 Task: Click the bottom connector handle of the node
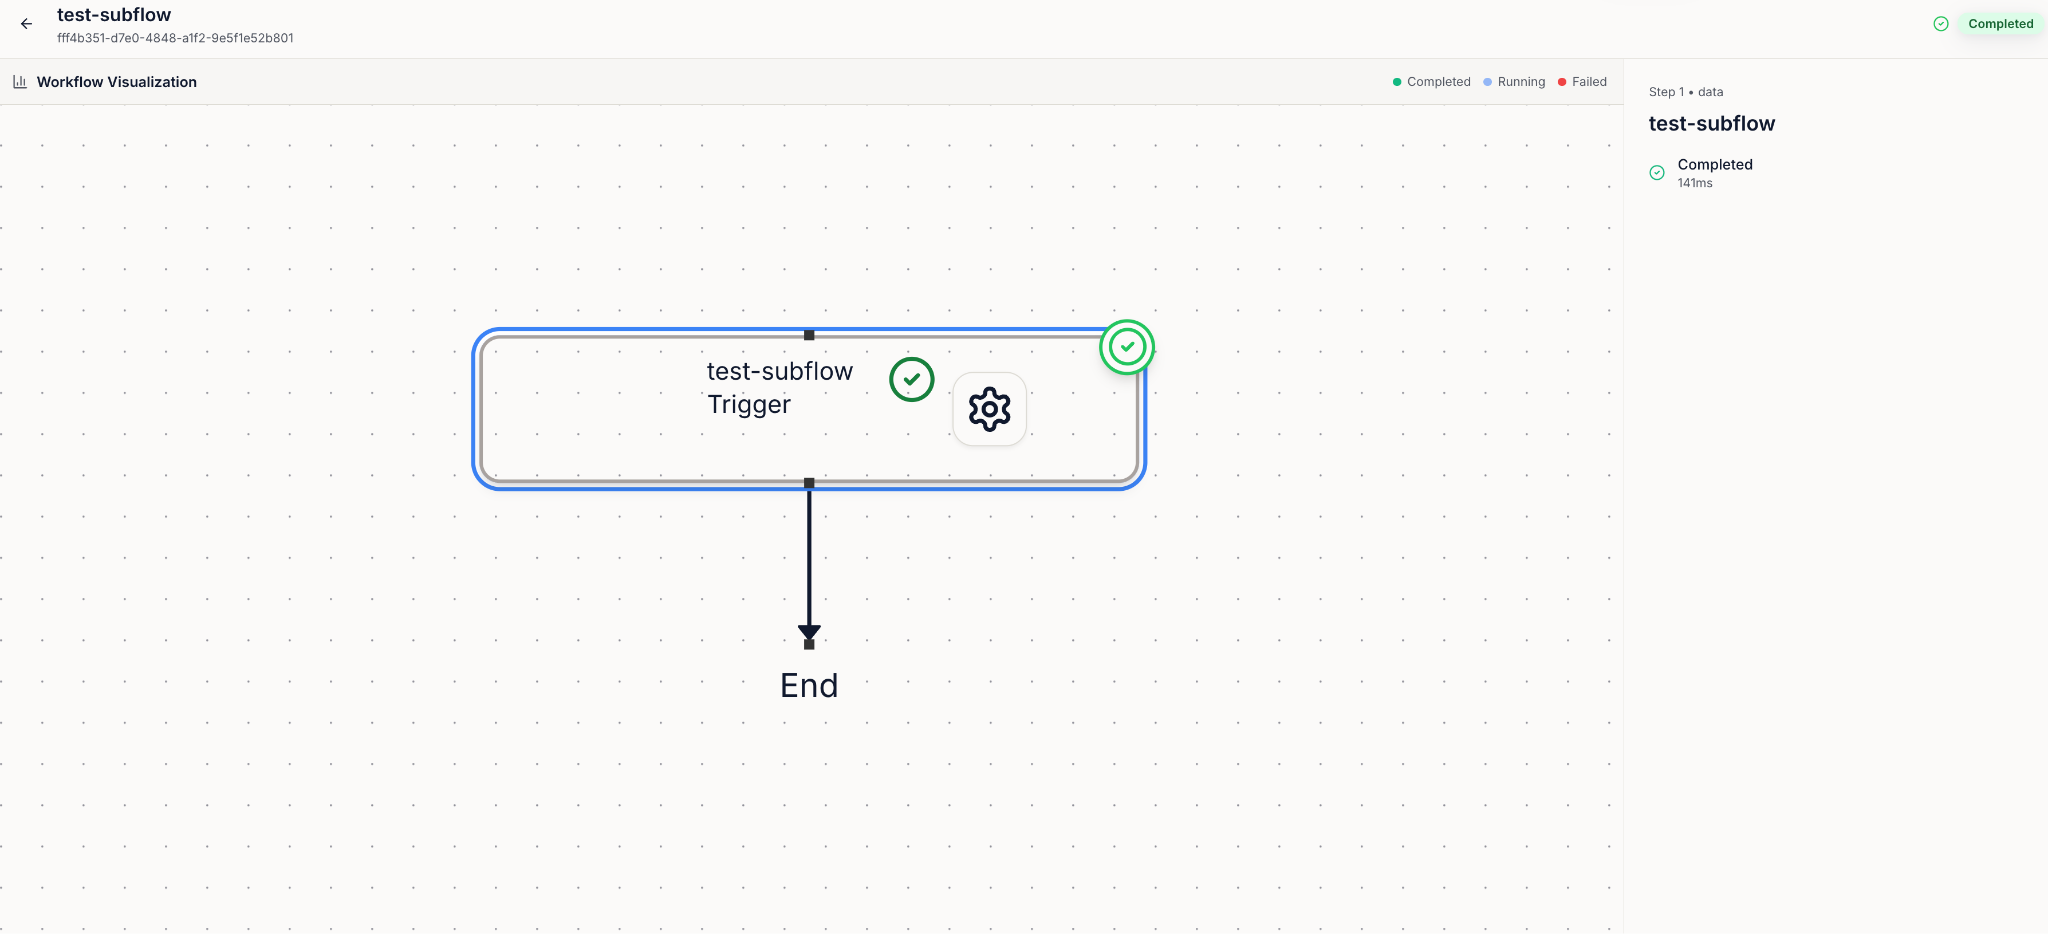click(x=809, y=483)
